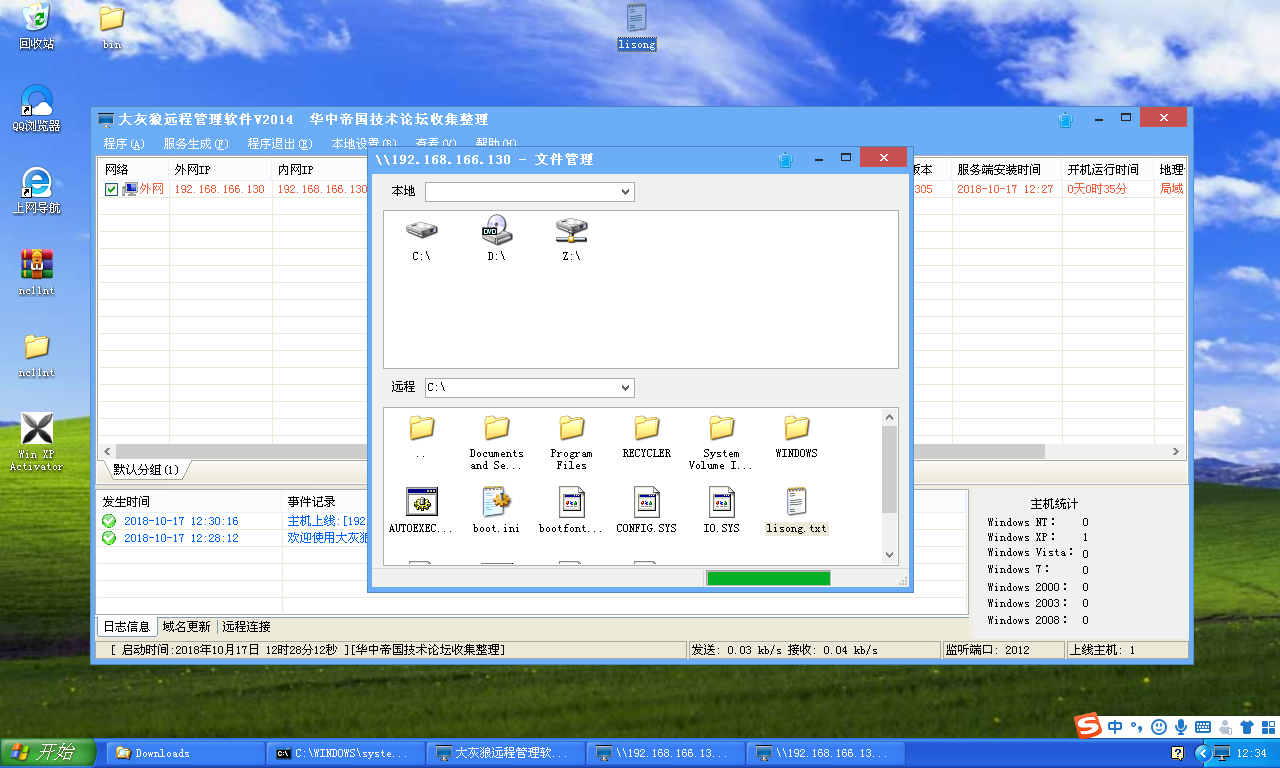Sort by the 外网IP column header
Screen dimensions: 1280x768
tap(220, 170)
